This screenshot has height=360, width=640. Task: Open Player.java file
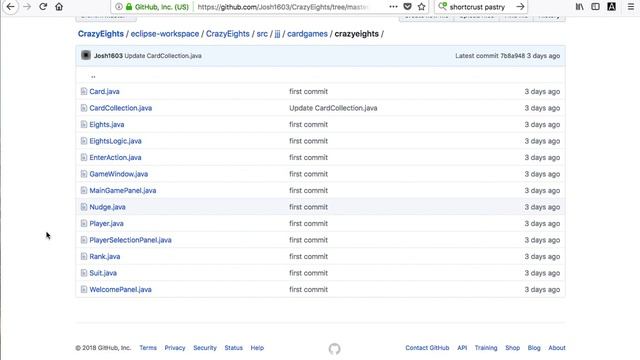(107, 224)
